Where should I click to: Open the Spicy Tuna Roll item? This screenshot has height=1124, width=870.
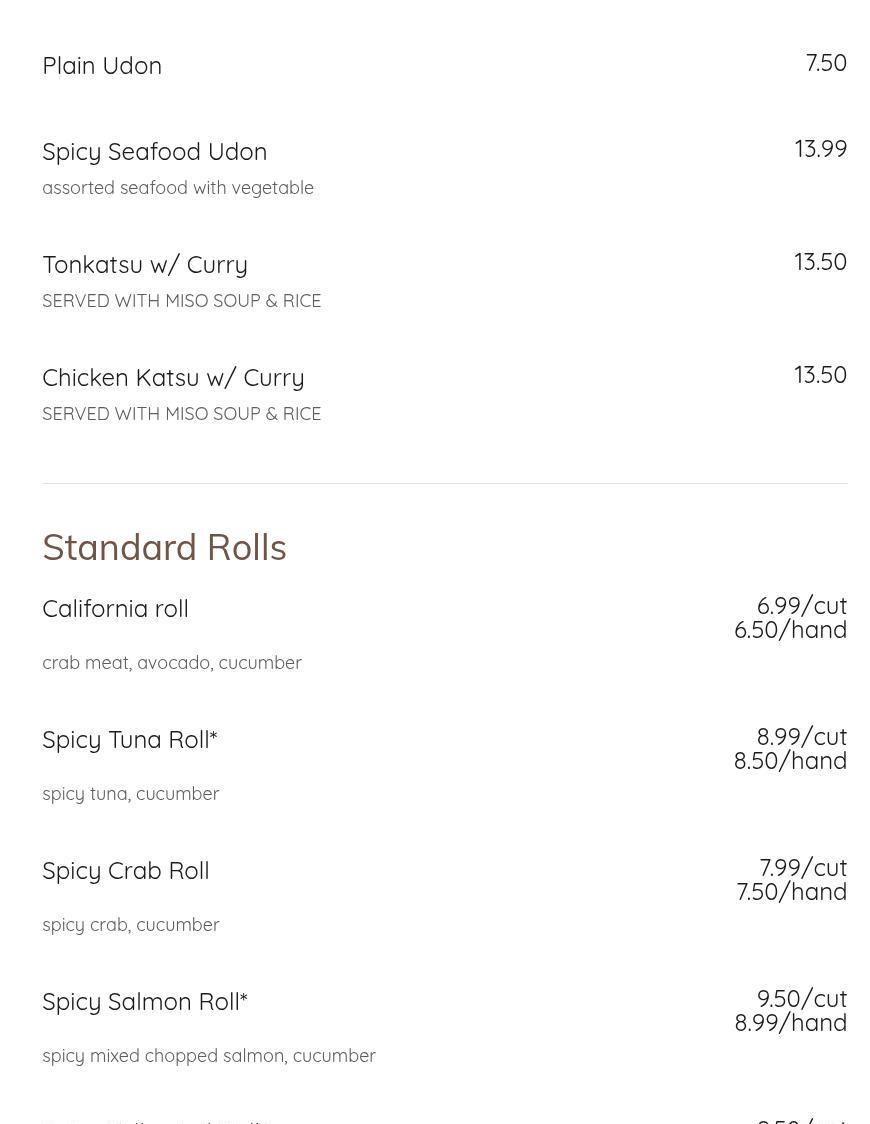coord(129,739)
